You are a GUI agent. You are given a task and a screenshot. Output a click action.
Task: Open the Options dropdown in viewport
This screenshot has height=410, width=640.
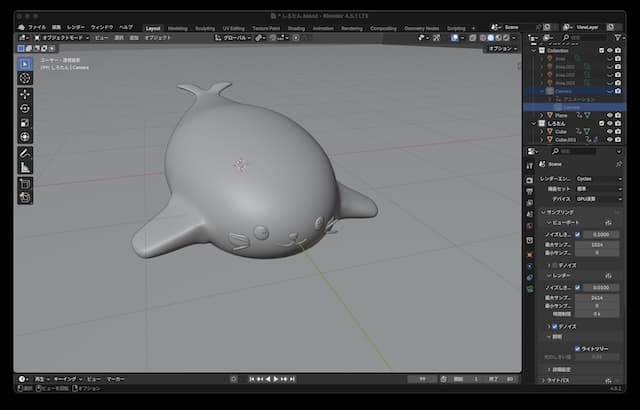[502, 49]
